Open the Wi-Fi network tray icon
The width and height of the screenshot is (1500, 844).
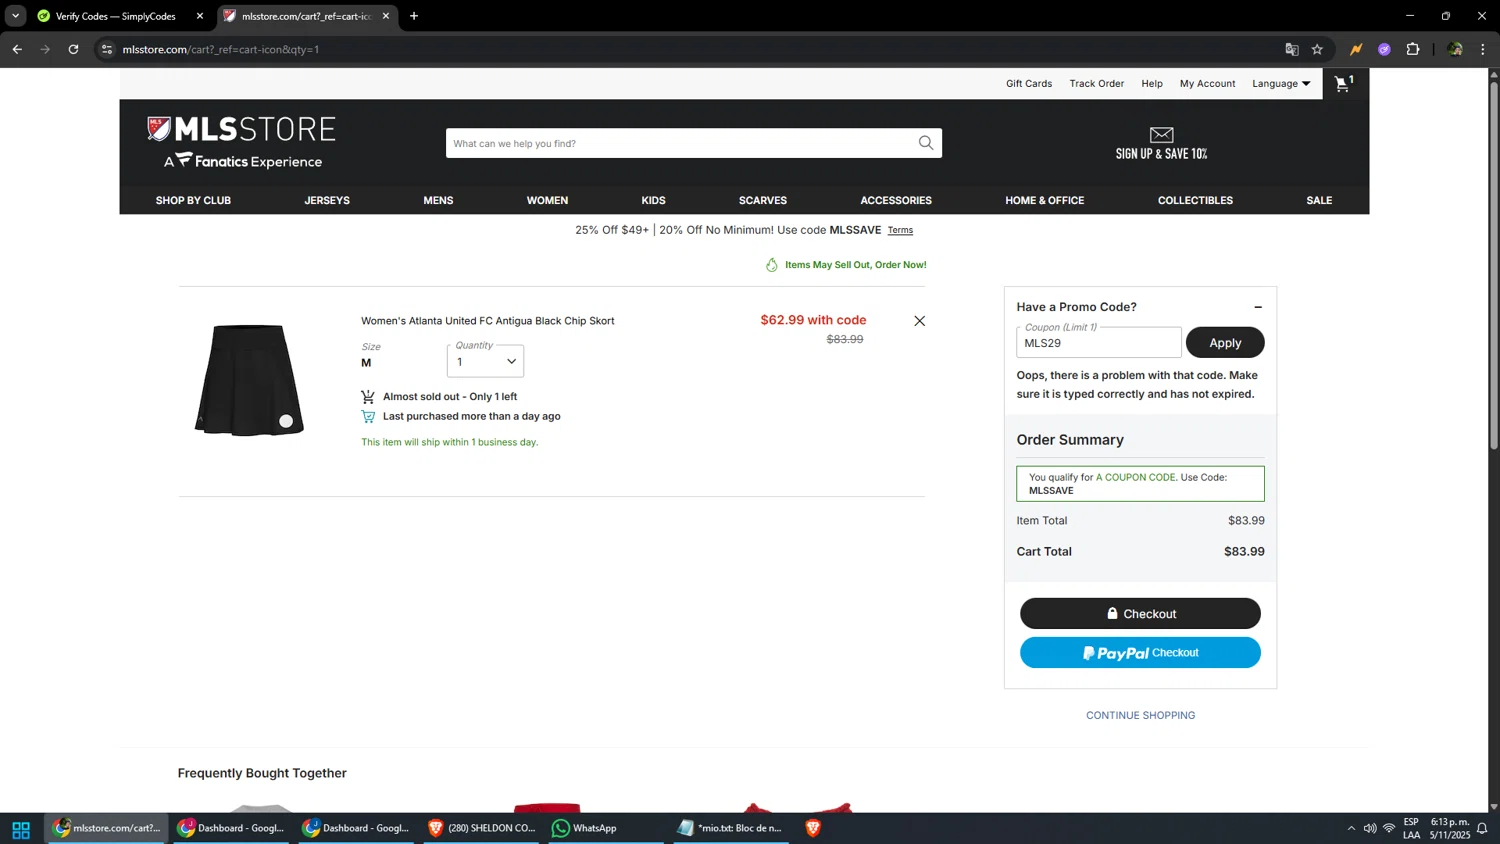(1389, 828)
